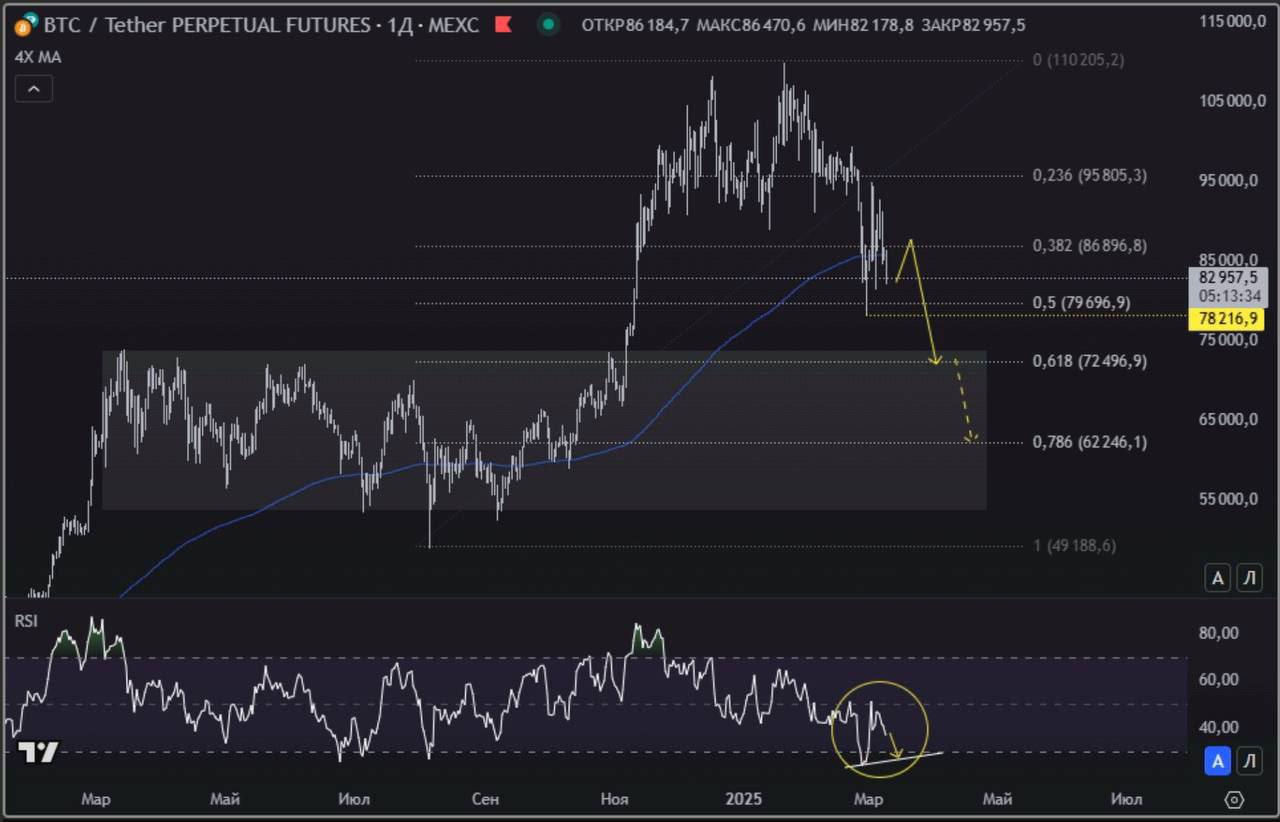Open the TradingView logo in RSI pane

[x=38, y=752]
